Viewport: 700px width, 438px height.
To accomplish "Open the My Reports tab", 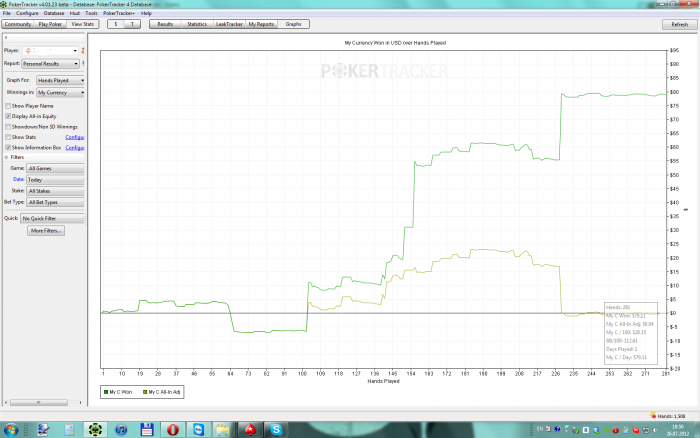I will pos(261,24).
